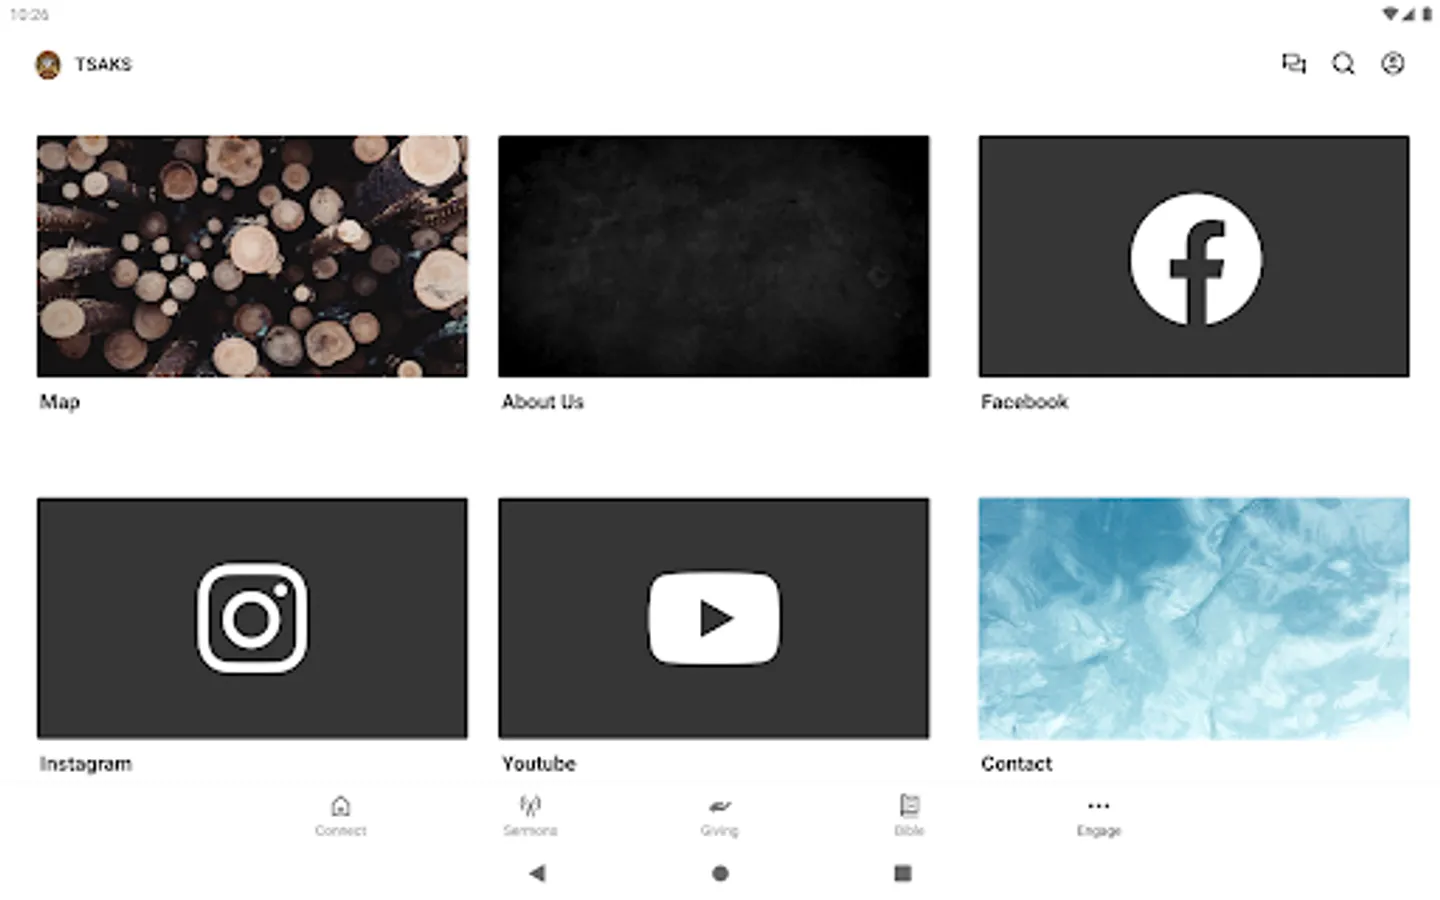Tap the TSAKS logo avatar
Viewport: 1440px width, 900px height.
[48, 65]
